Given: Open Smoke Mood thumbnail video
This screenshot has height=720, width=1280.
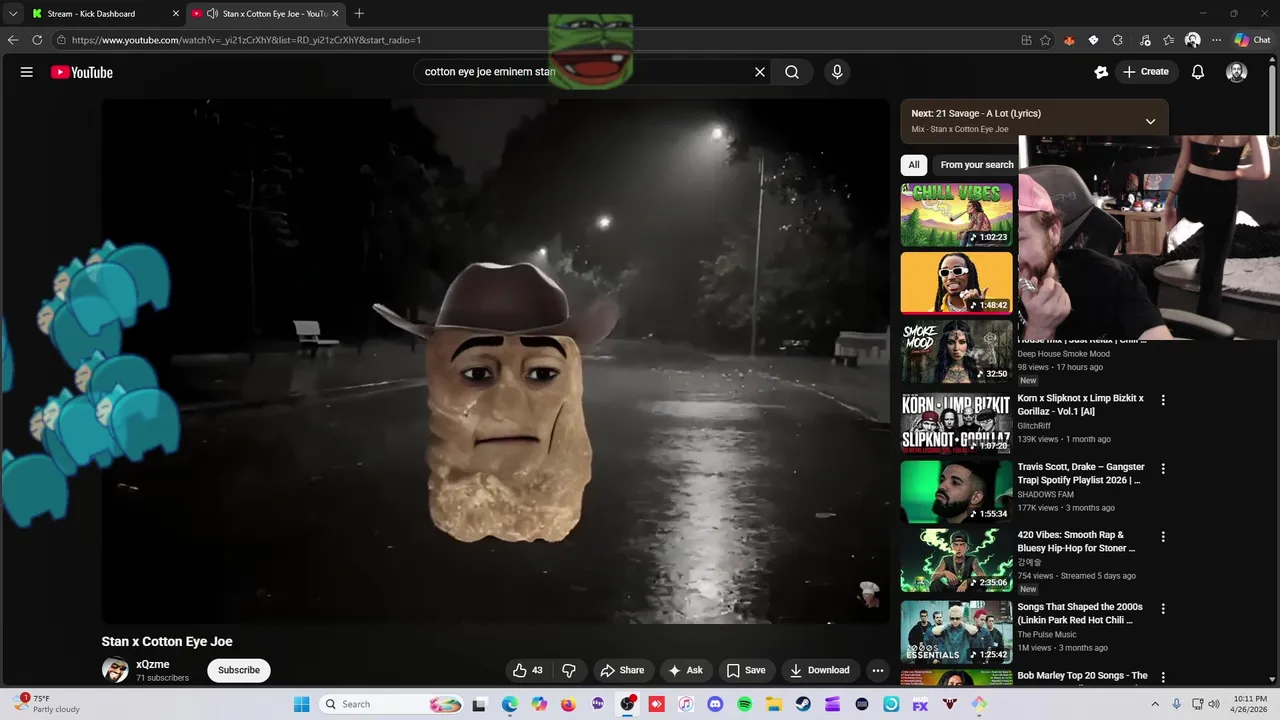Looking at the screenshot, I should [957, 352].
